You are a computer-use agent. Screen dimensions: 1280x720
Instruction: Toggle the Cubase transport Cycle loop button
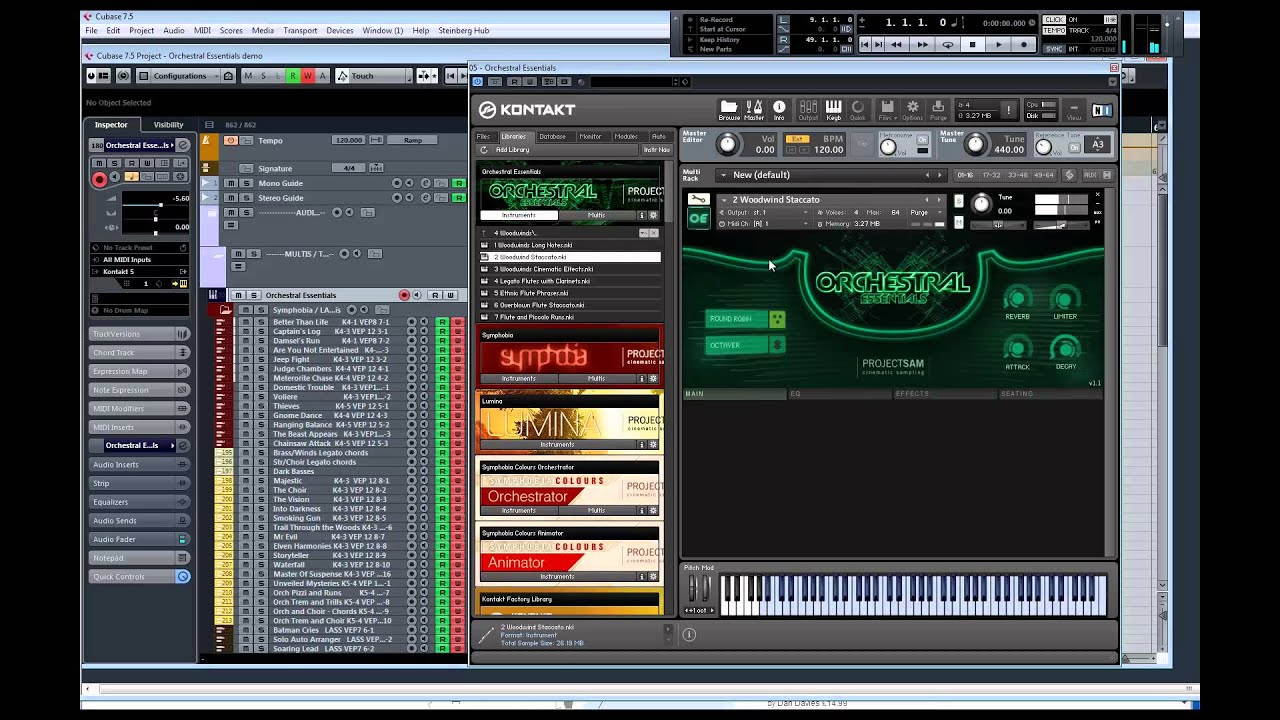tap(947, 44)
